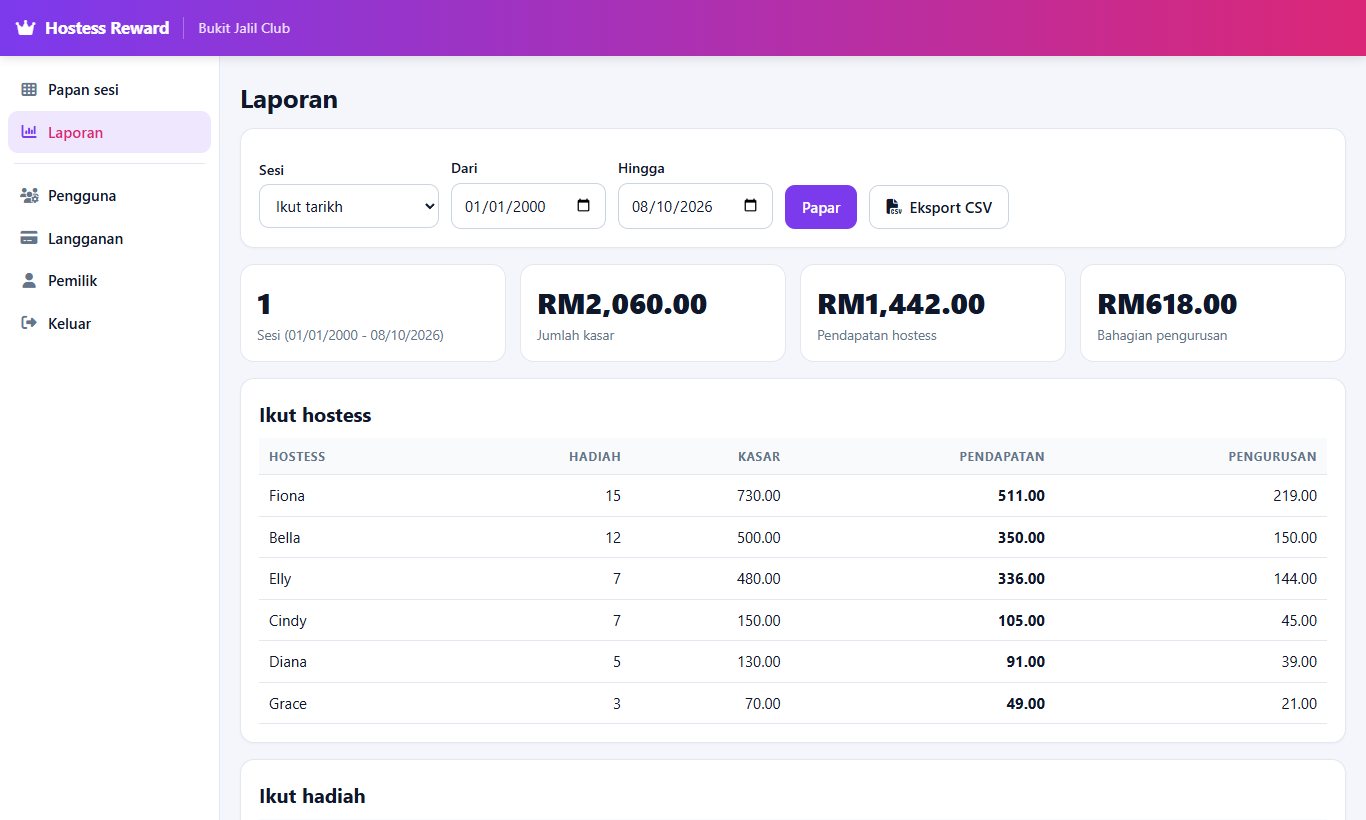Click the Eksport CSV button
Viewport: 1366px width, 820px height.
tap(939, 207)
